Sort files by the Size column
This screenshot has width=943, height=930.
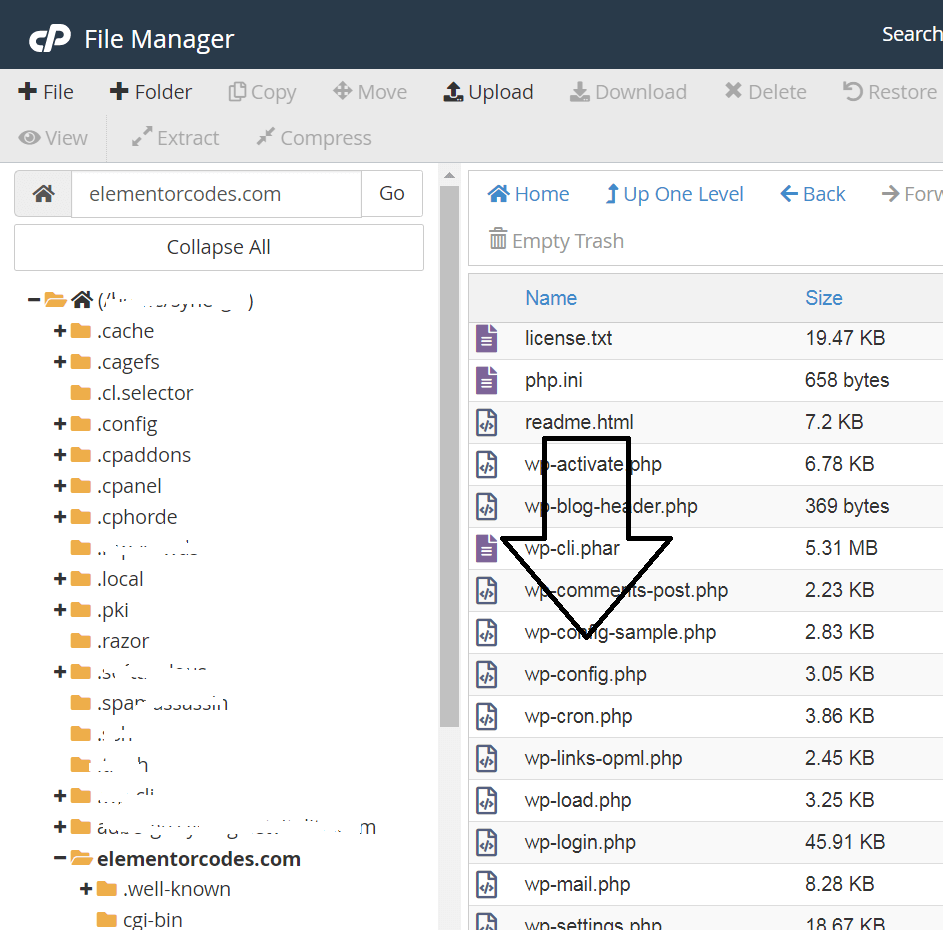click(x=824, y=298)
